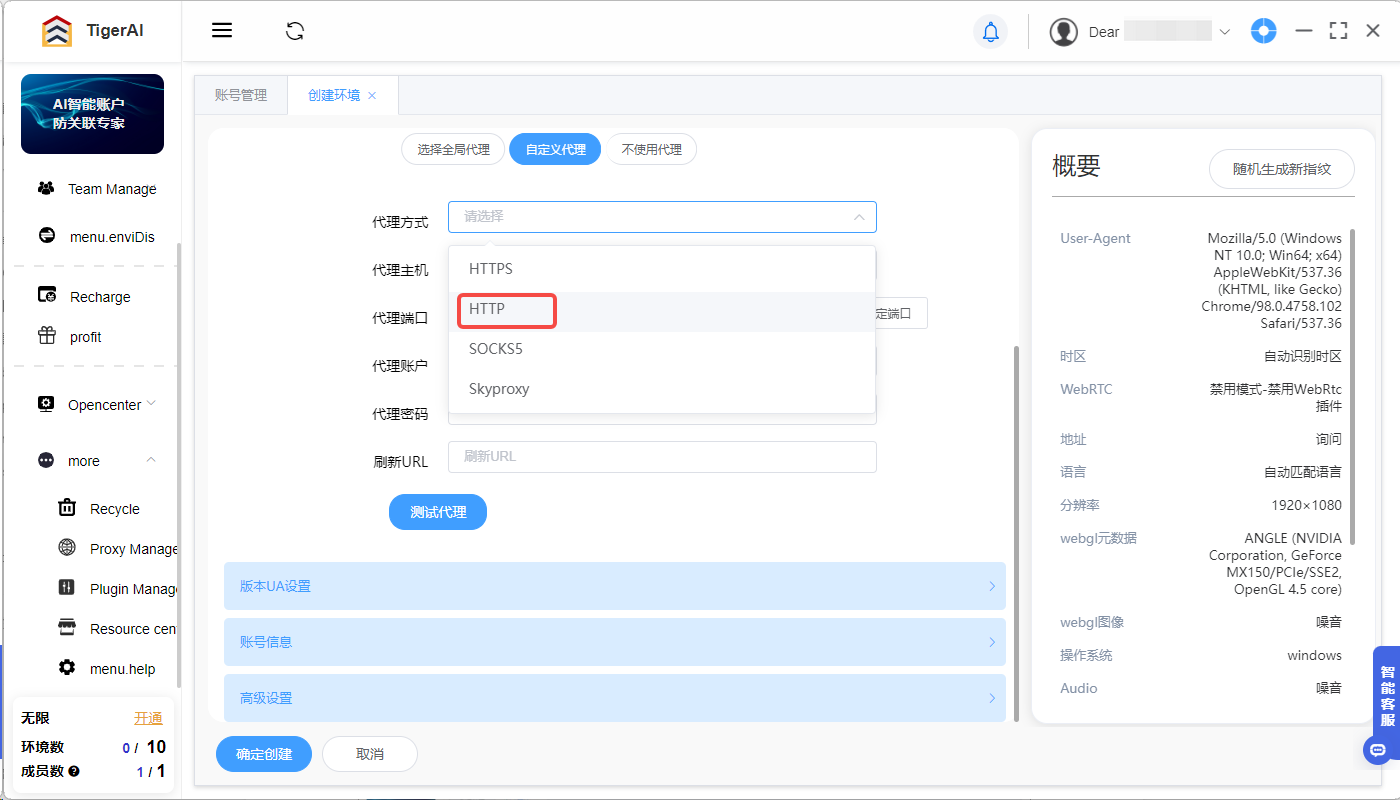This screenshot has height=800, width=1400.
Task: Switch to the 创建环境 tab
Action: click(334, 95)
